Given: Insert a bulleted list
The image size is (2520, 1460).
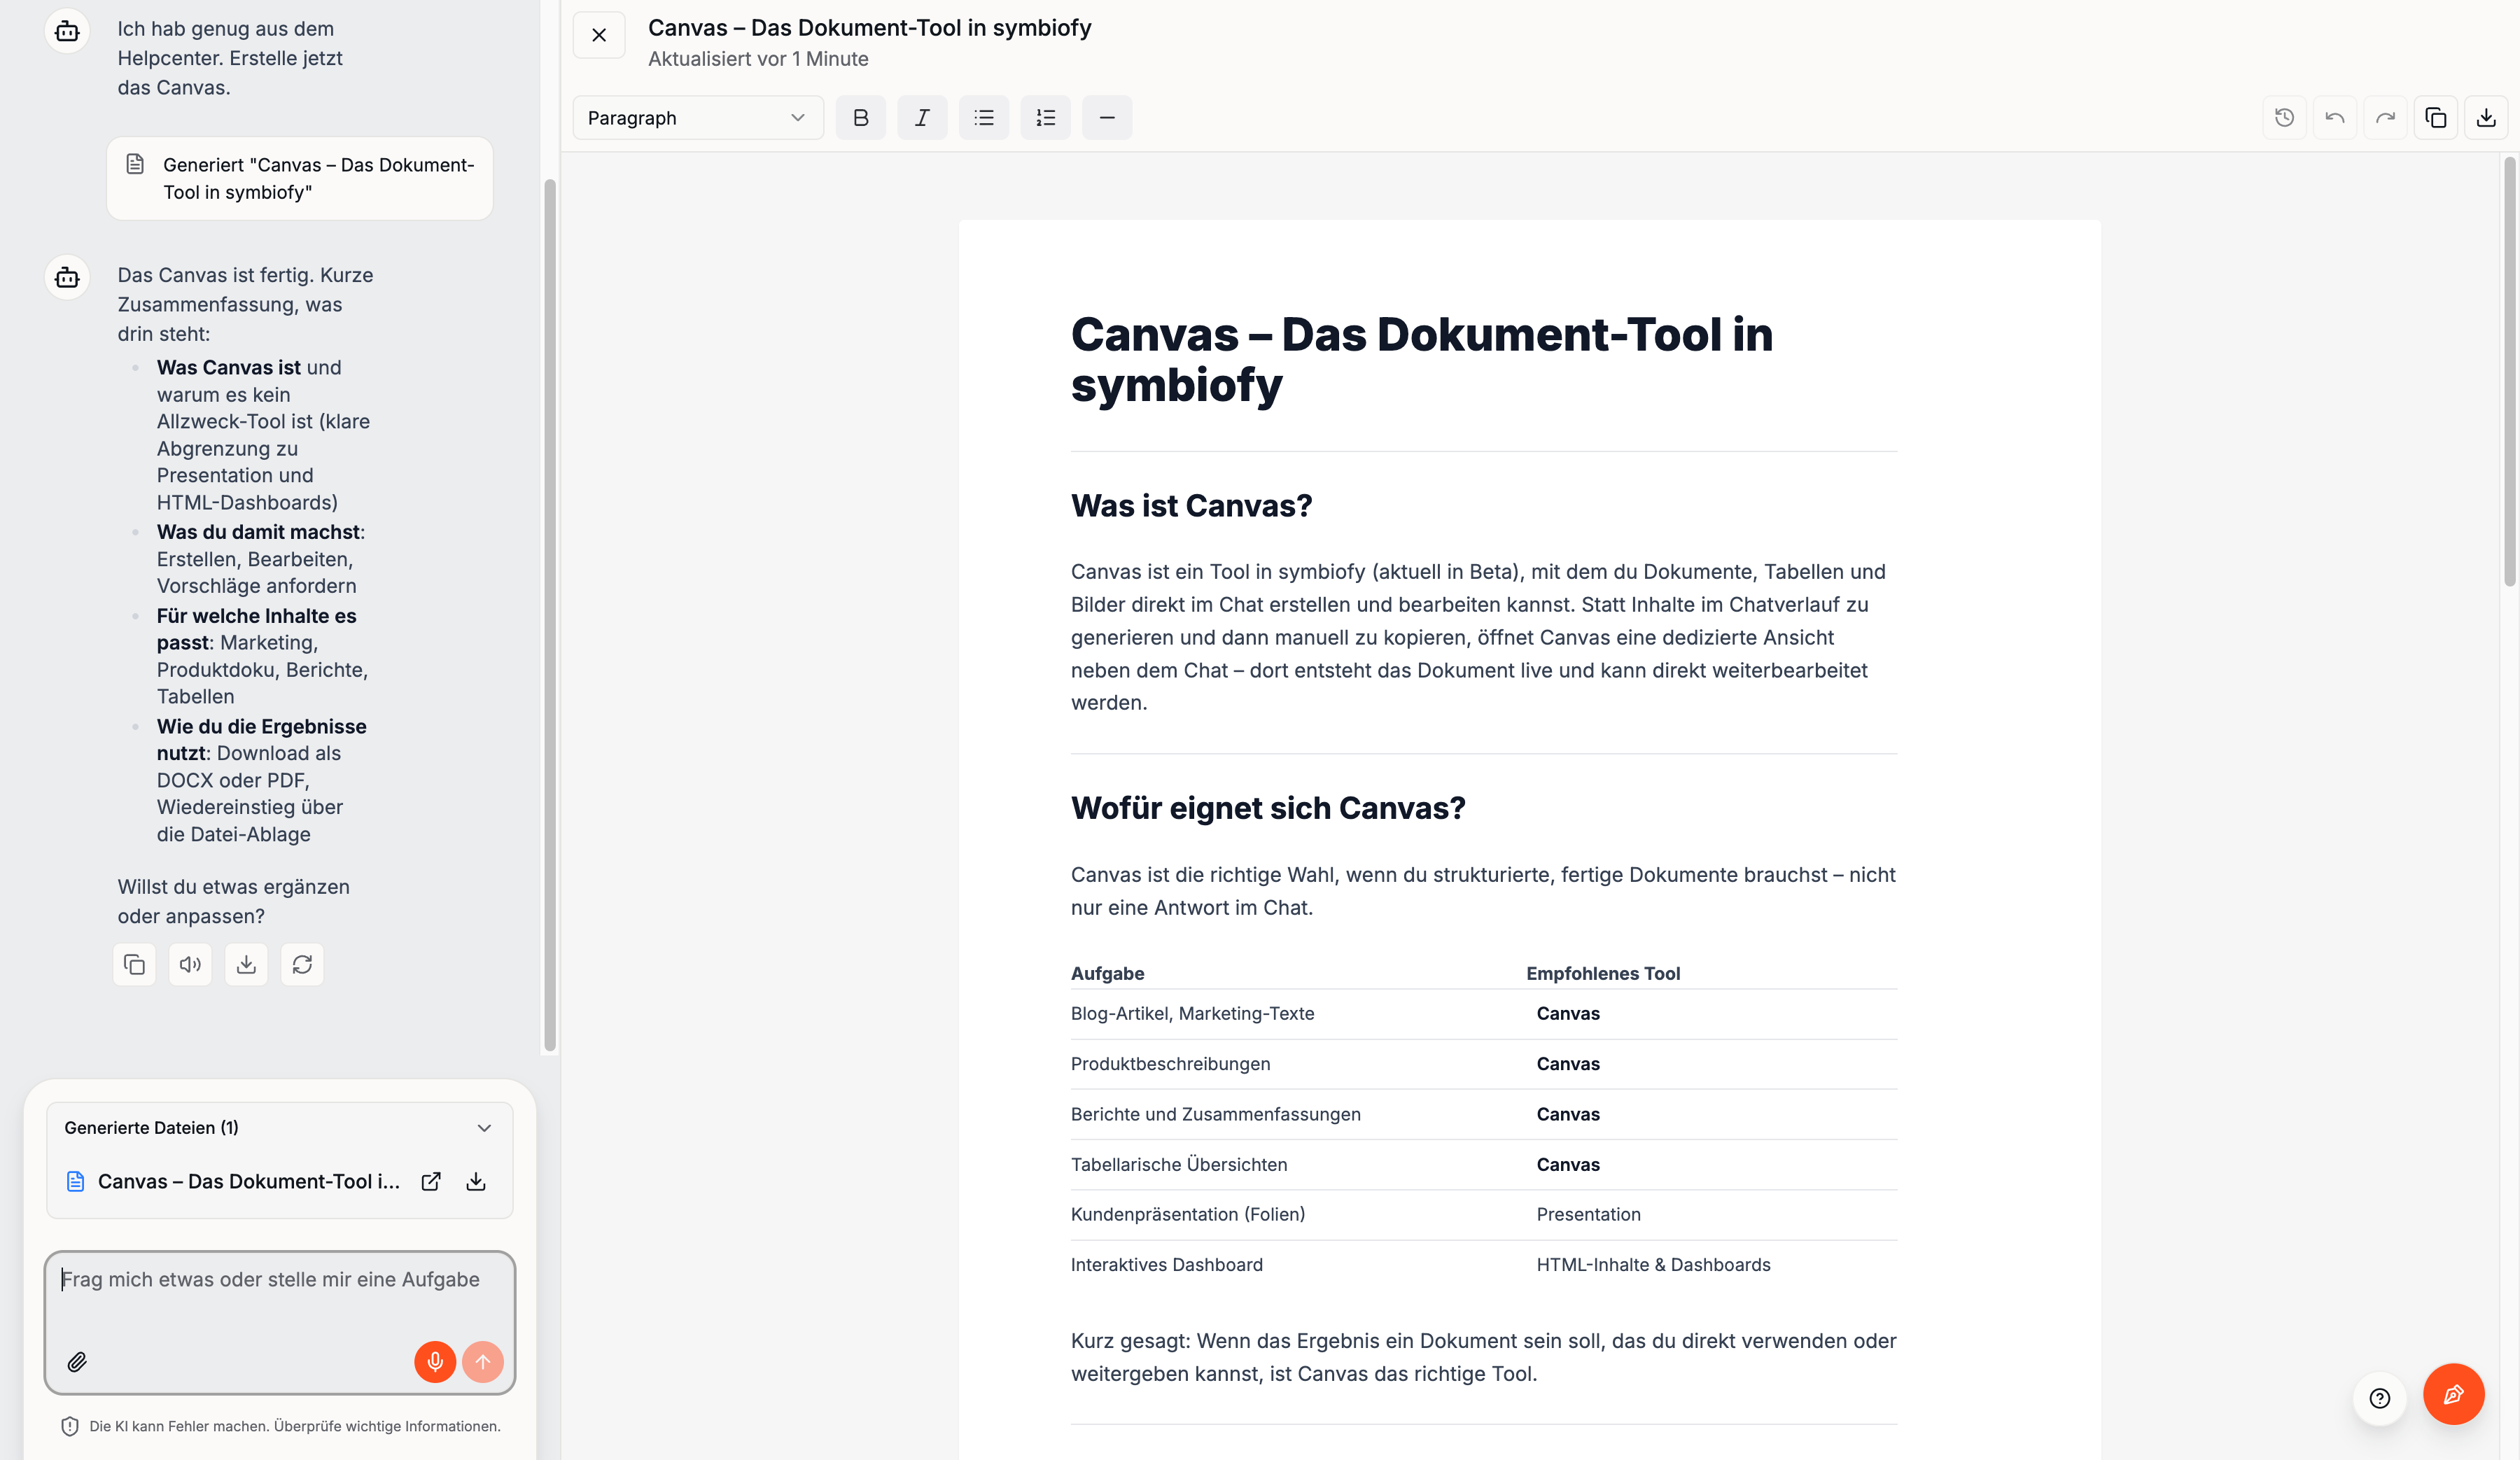Looking at the screenshot, I should [x=984, y=118].
